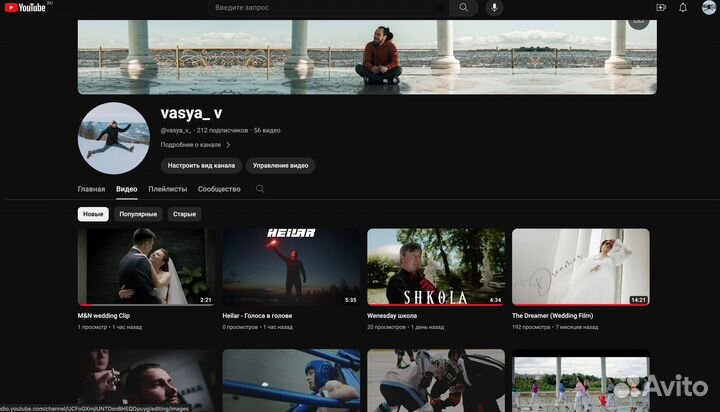This screenshot has height=412, width=720.
Task: Click the search magnifier button
Action: (464, 7)
